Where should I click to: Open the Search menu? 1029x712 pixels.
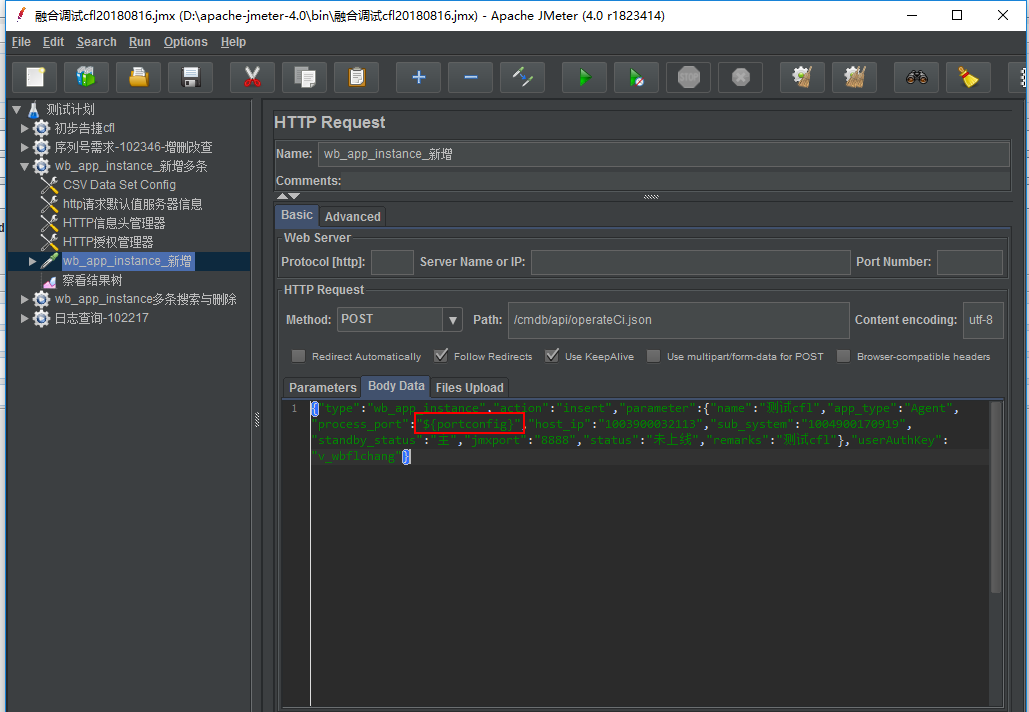[96, 42]
